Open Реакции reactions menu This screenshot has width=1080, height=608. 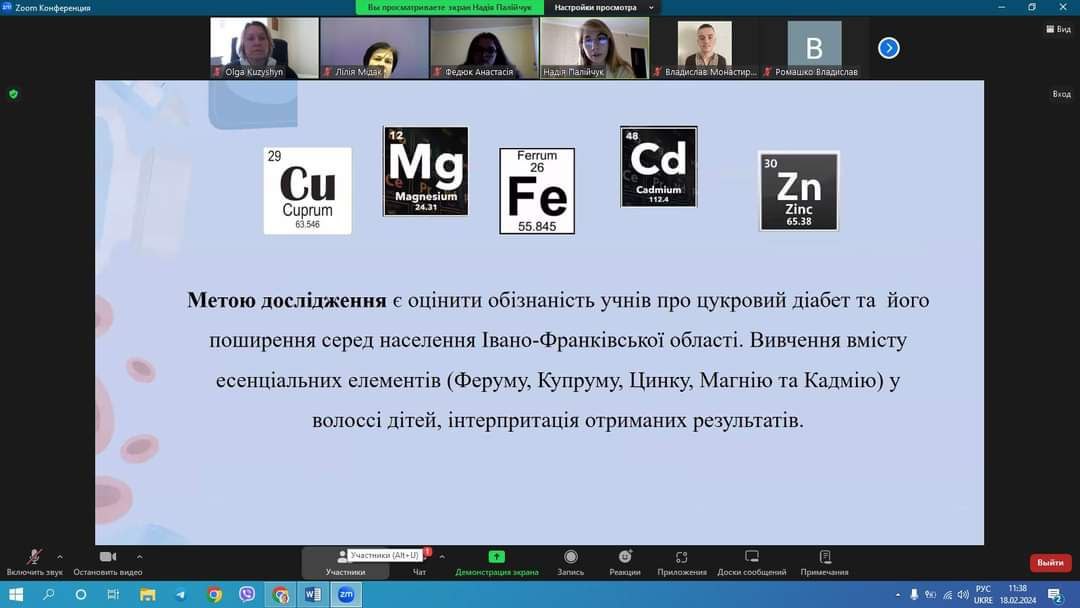point(625,562)
